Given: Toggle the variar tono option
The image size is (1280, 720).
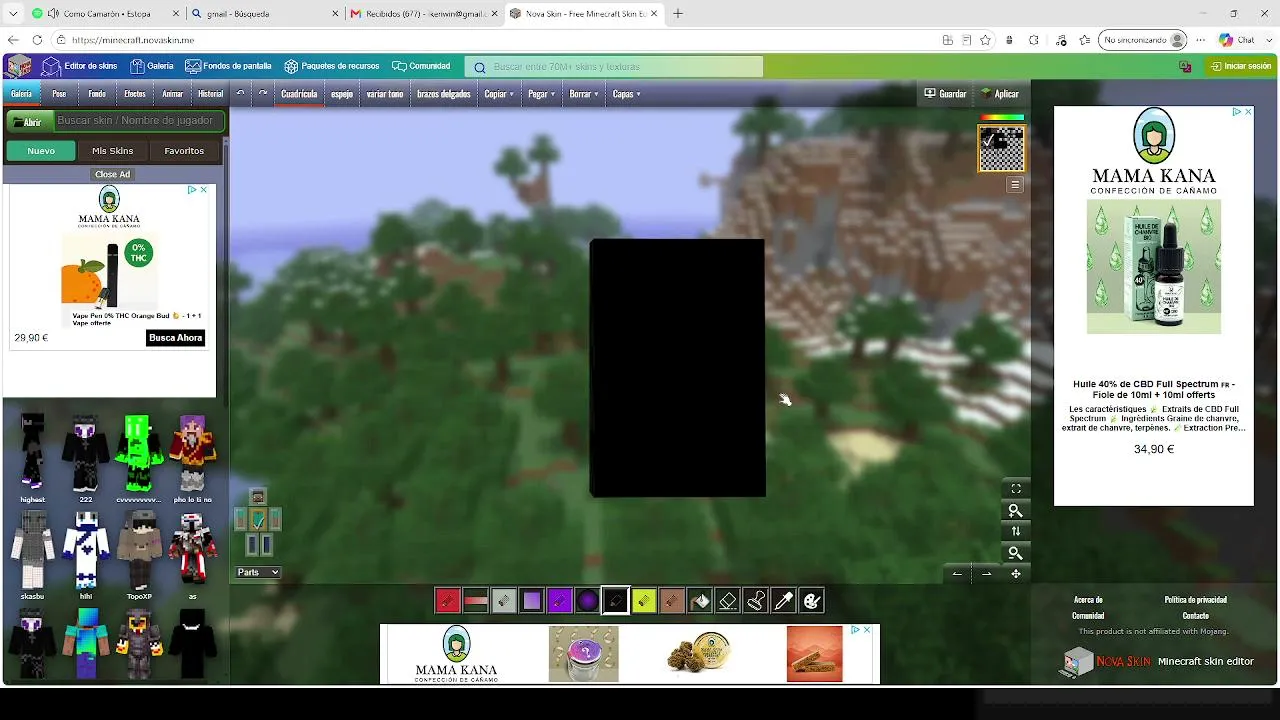Looking at the screenshot, I should 385,94.
